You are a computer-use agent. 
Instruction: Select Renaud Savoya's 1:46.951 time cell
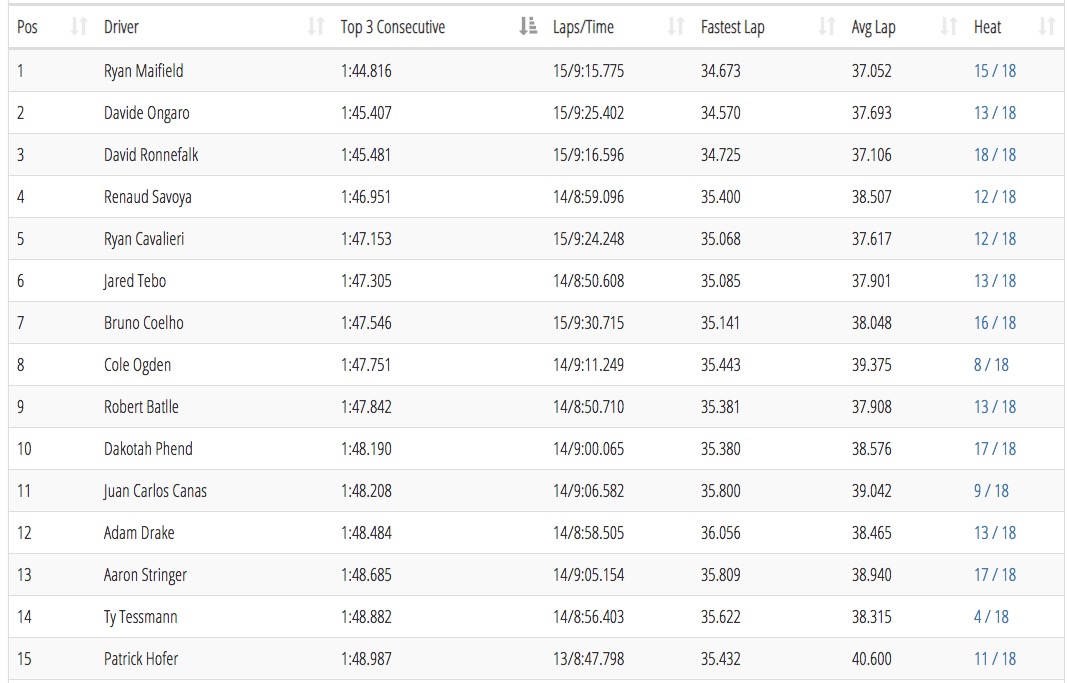366,197
